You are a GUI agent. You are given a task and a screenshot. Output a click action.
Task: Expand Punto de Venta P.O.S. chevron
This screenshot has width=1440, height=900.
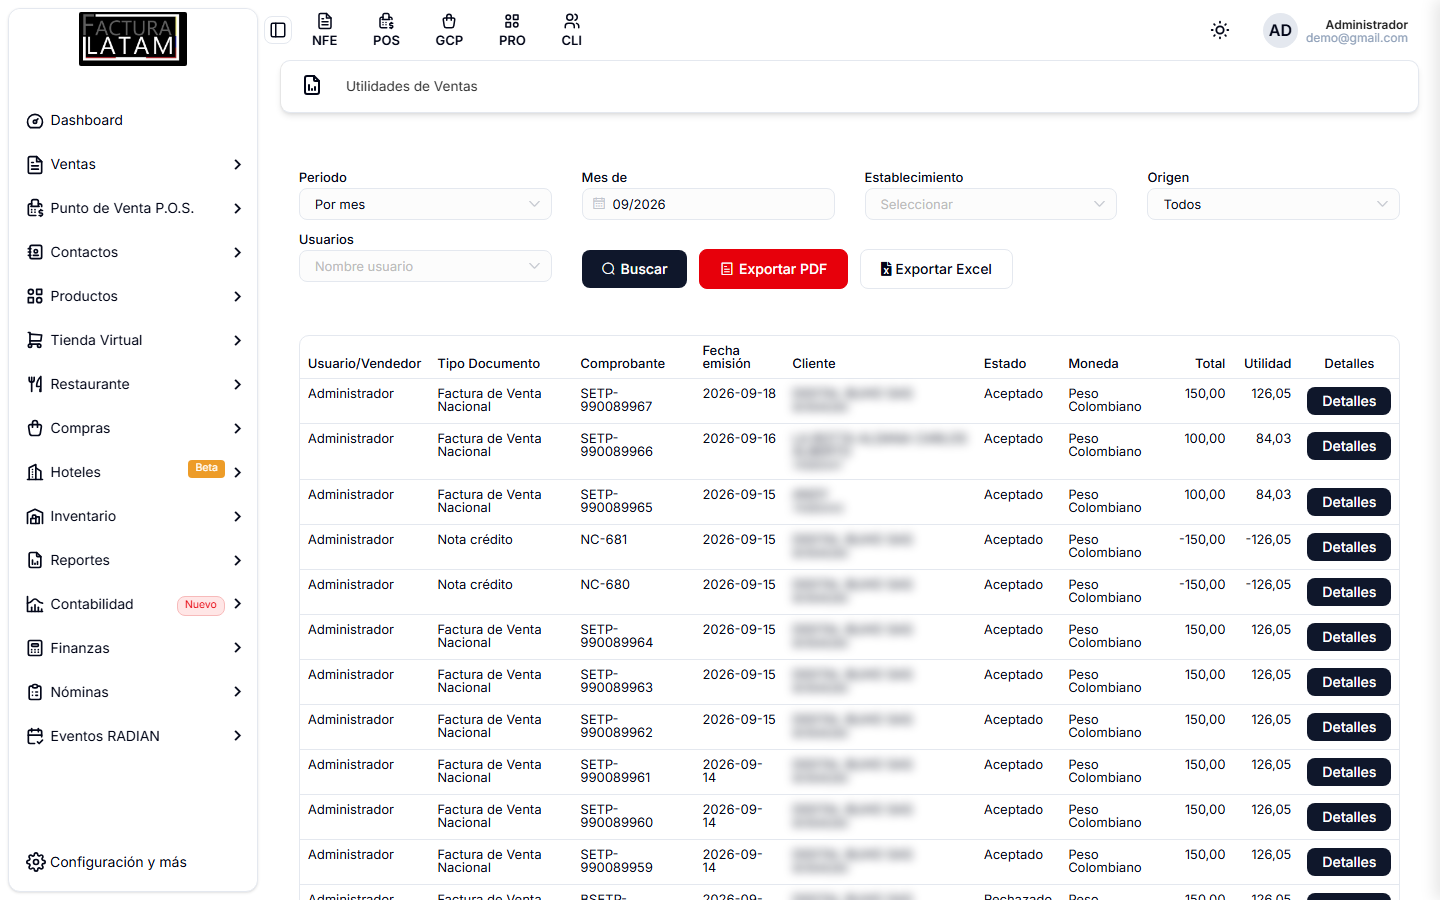pyautogui.click(x=237, y=209)
